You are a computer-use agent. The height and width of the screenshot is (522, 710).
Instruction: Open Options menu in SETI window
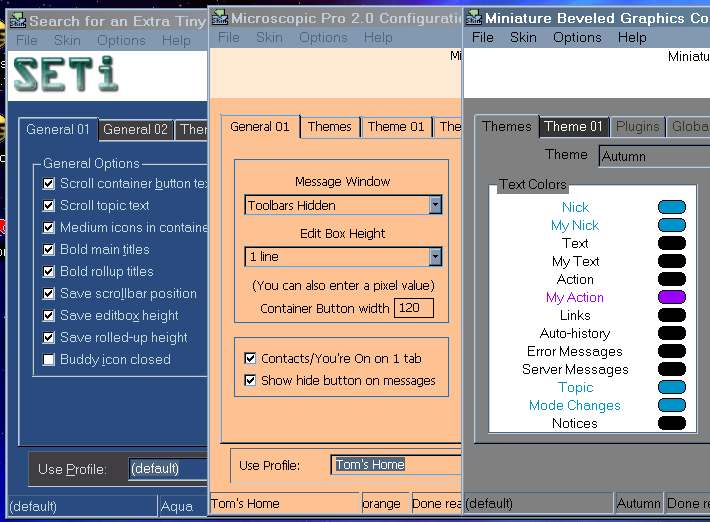(121, 40)
